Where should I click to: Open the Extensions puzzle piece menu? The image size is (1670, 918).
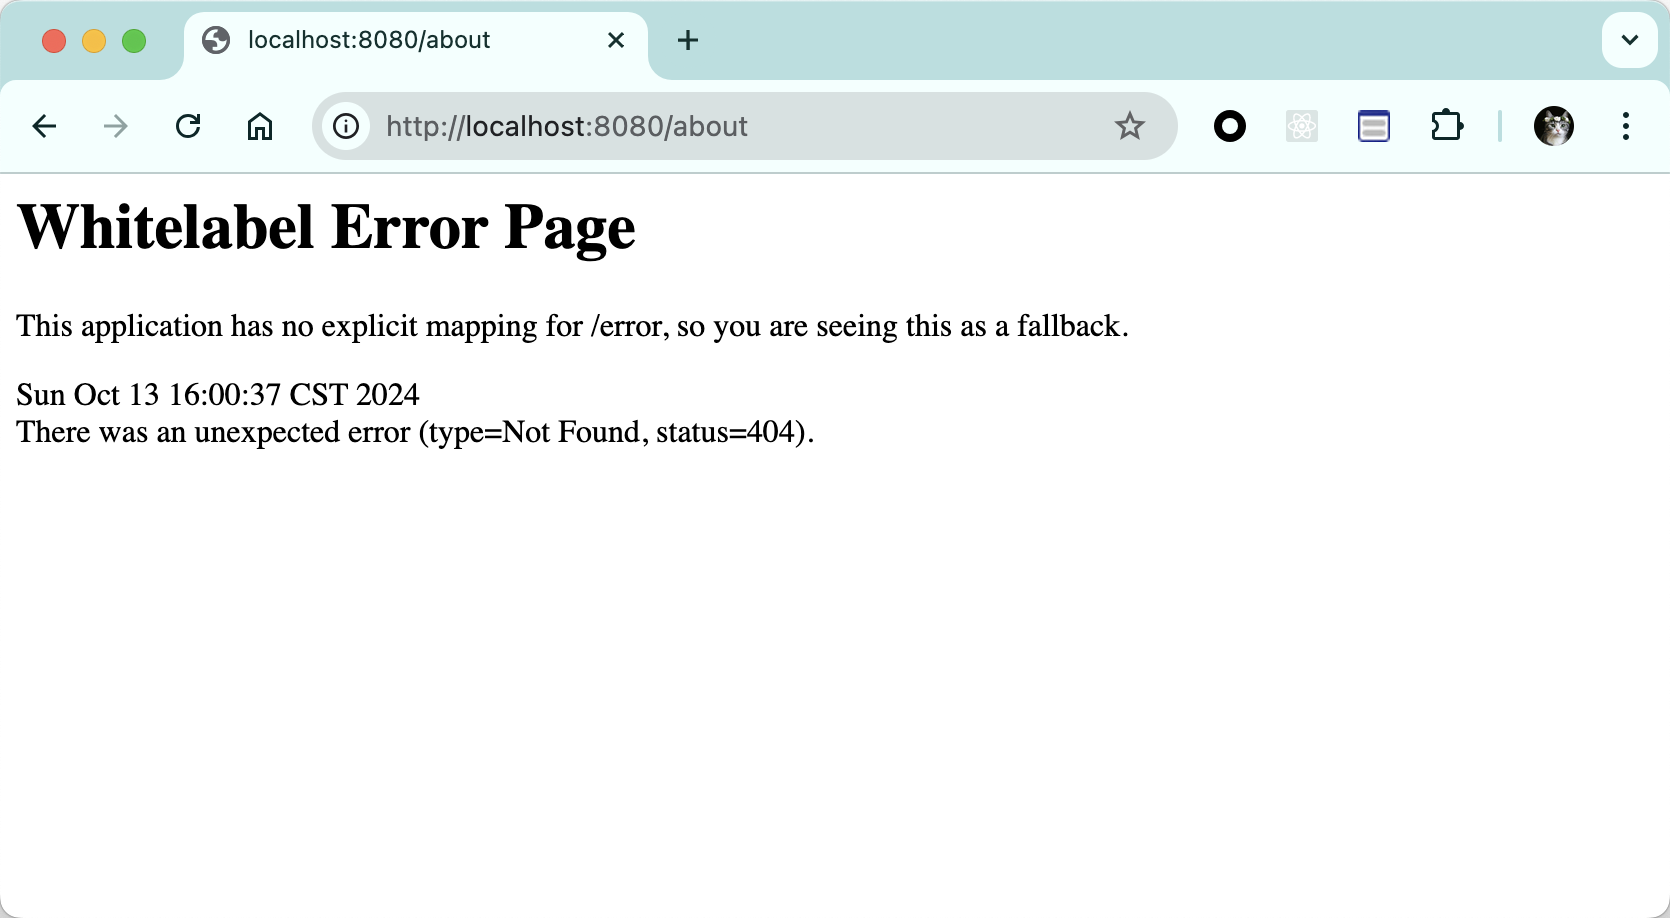pyautogui.click(x=1446, y=126)
